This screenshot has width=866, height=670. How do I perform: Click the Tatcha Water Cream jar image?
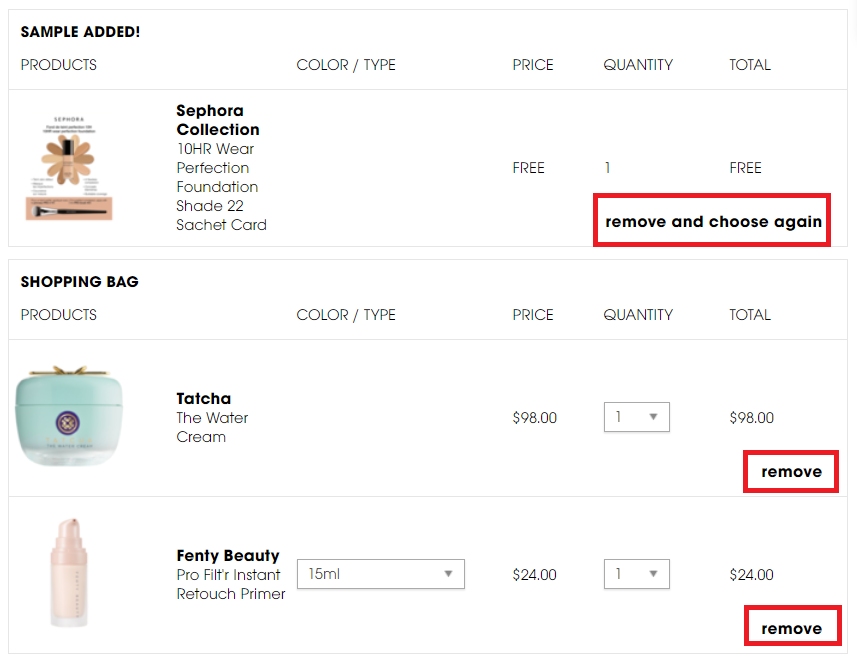[70, 418]
